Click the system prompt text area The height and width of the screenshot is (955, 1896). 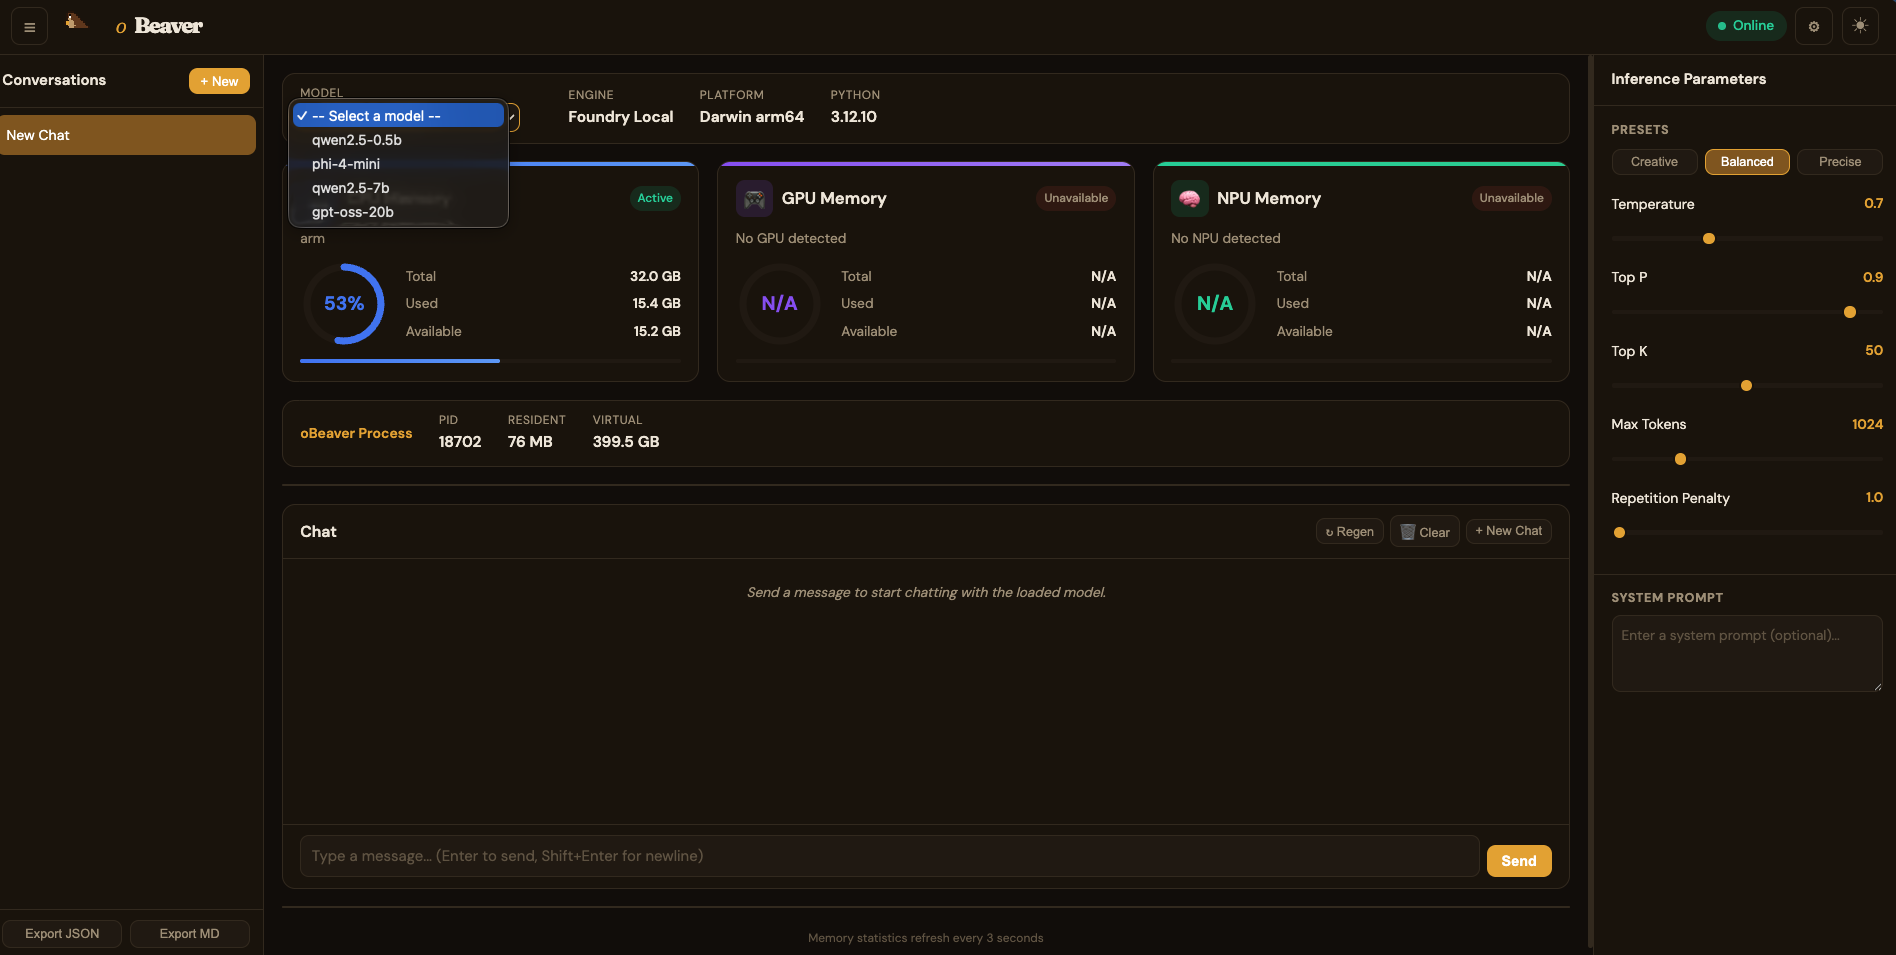tap(1746, 653)
